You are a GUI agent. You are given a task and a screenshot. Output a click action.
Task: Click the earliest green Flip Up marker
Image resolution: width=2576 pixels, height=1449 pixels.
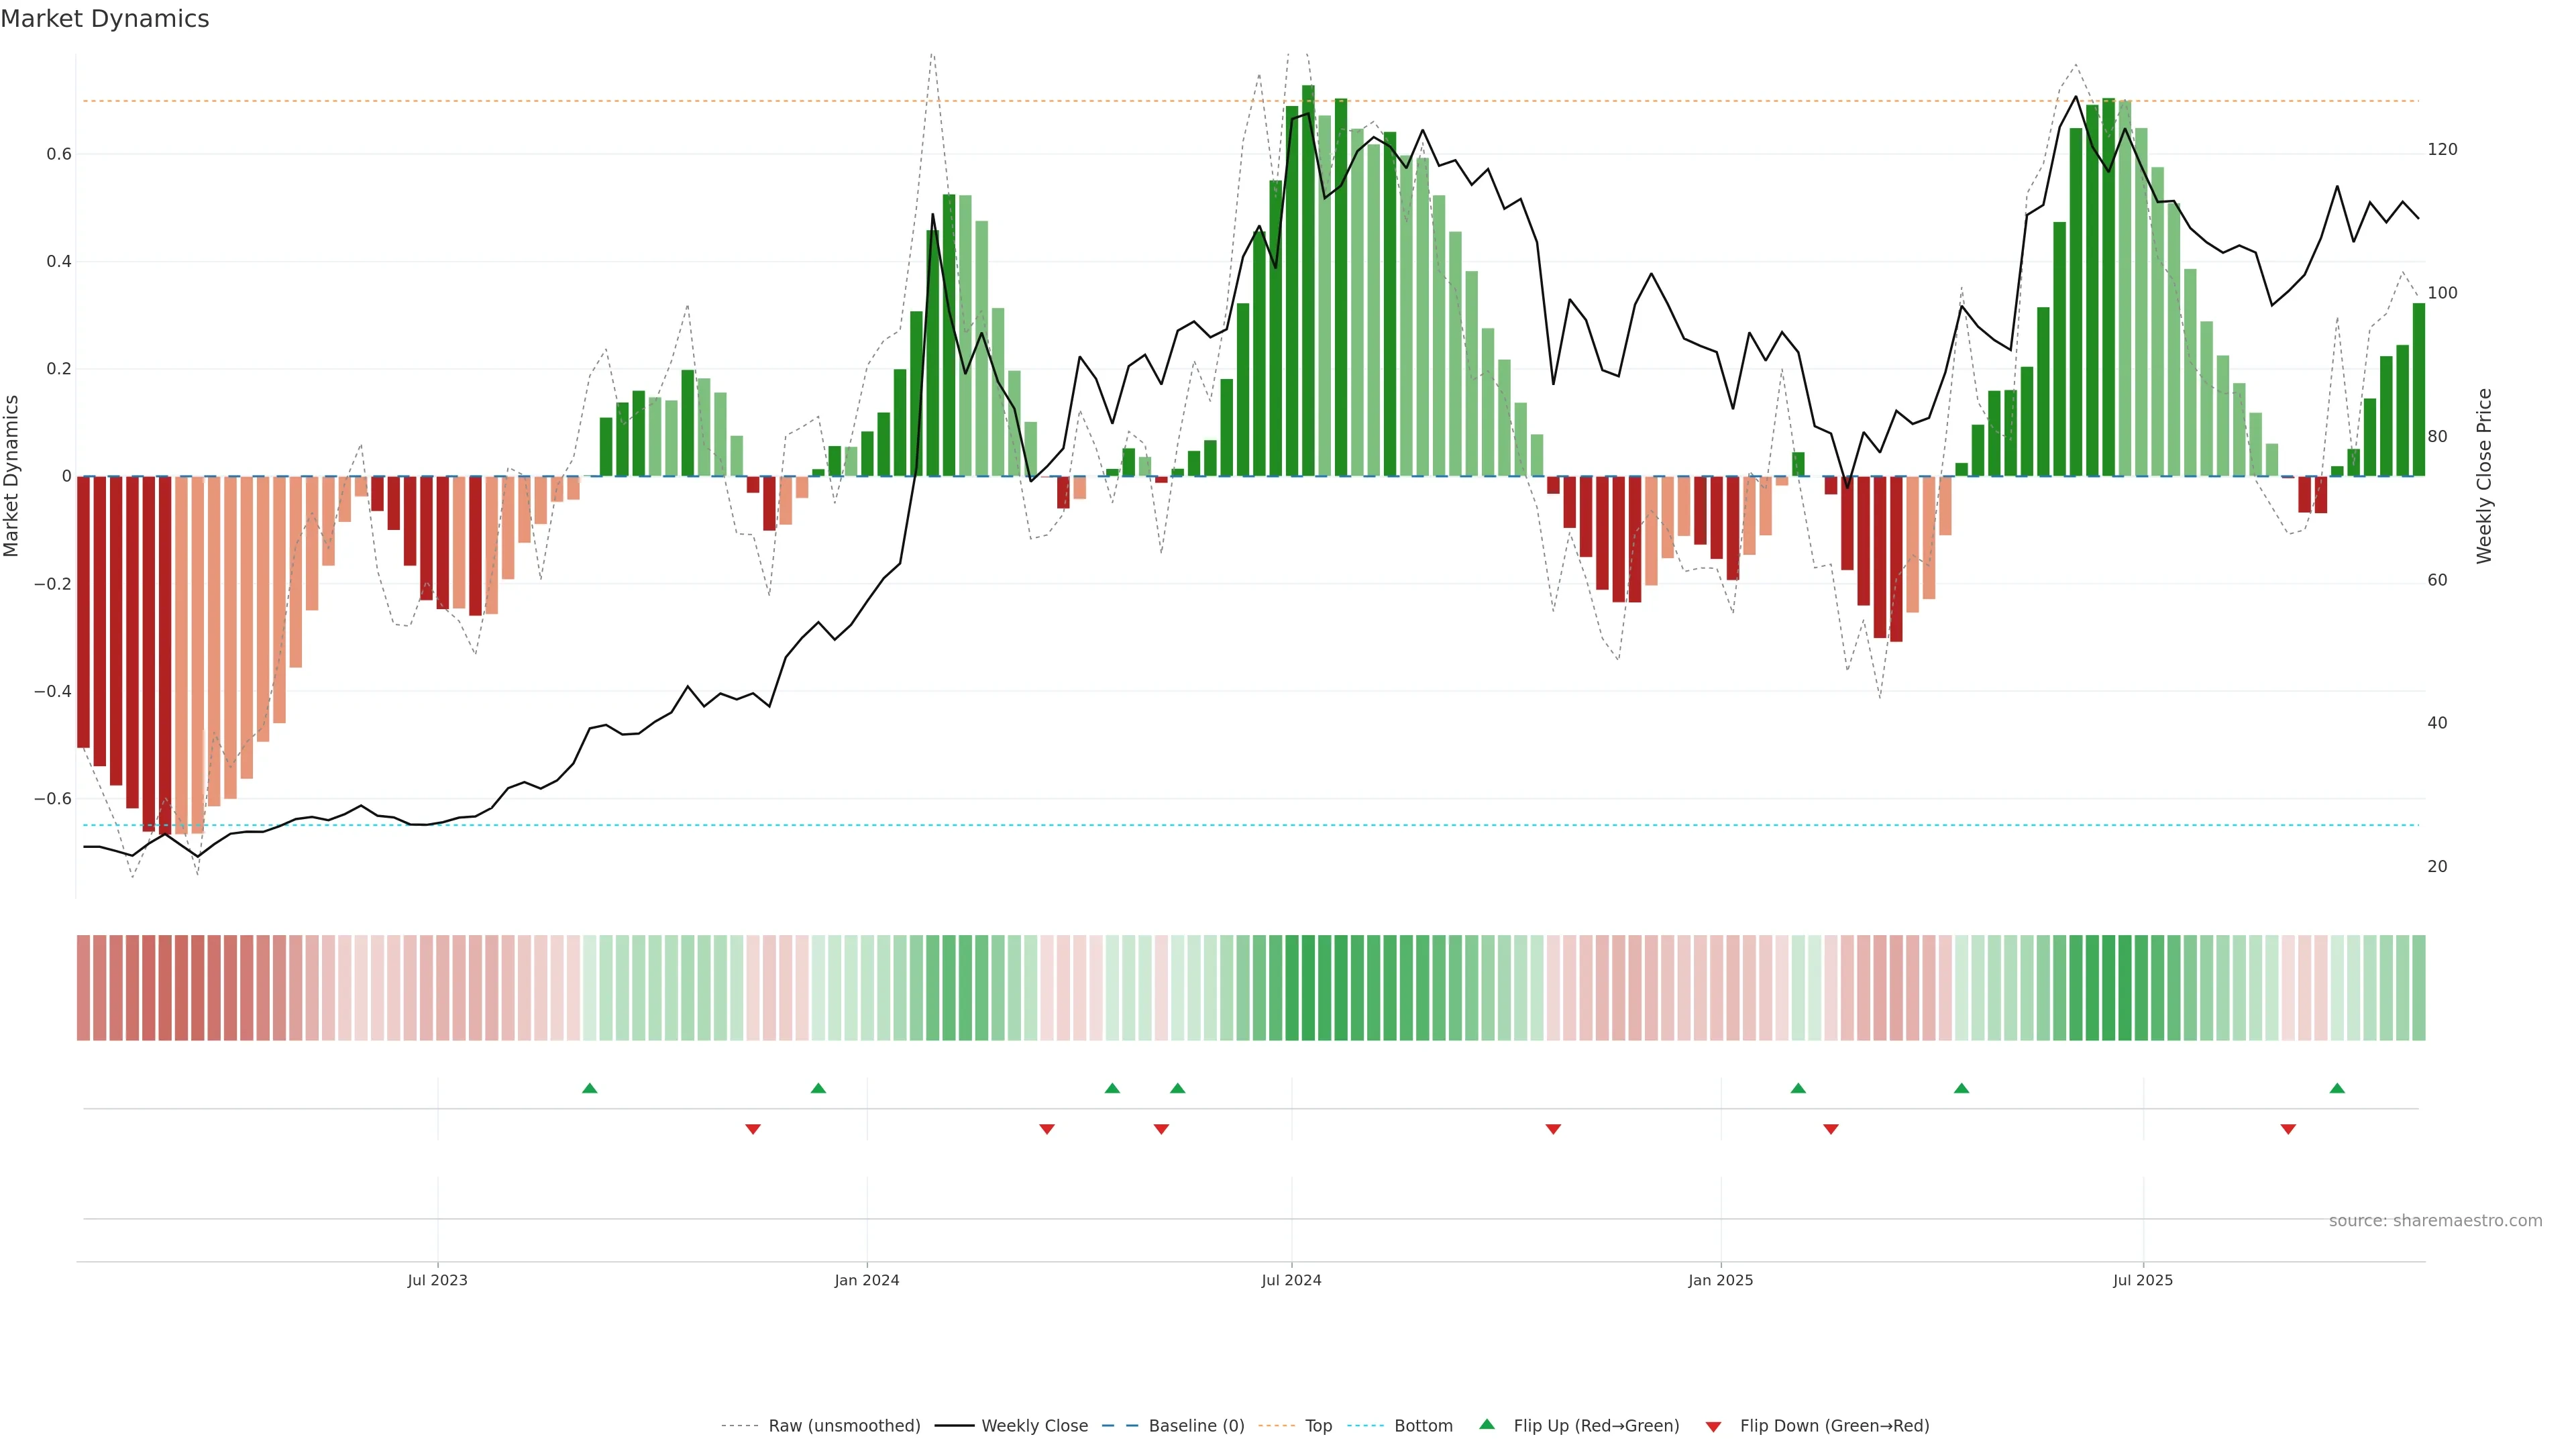click(x=589, y=1088)
